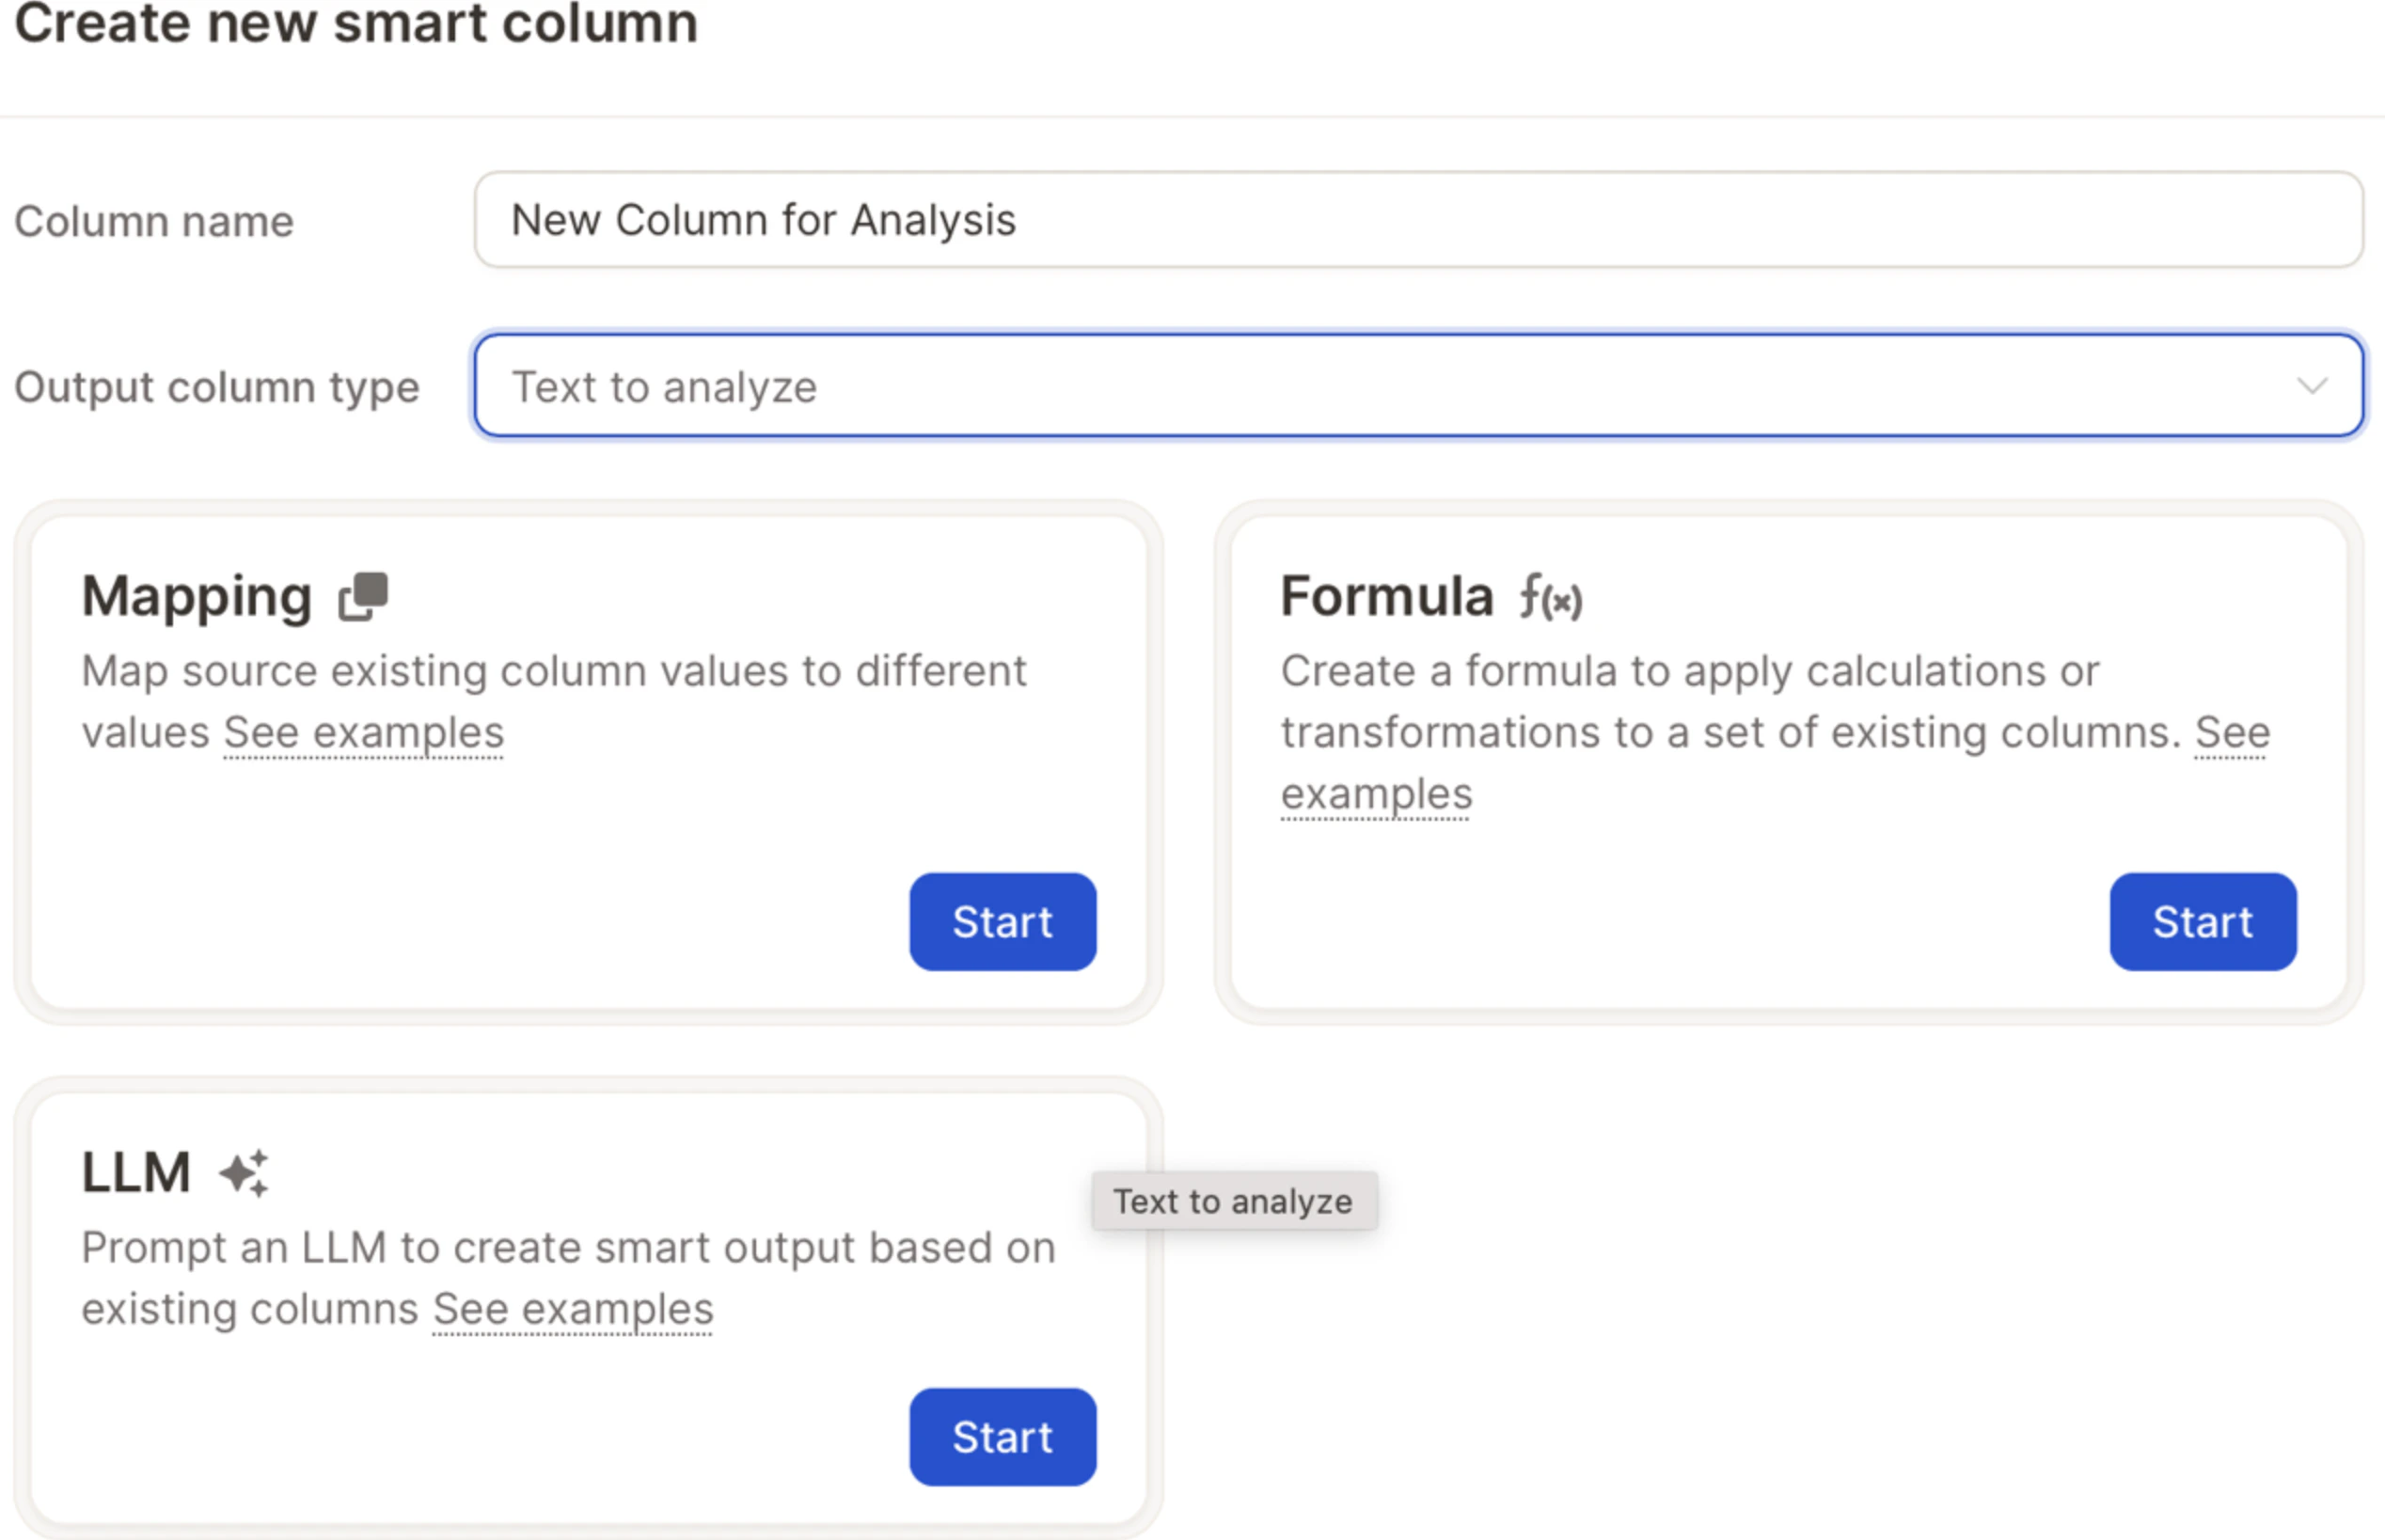
Task: Open See examples link under Mapping
Action: 363,733
